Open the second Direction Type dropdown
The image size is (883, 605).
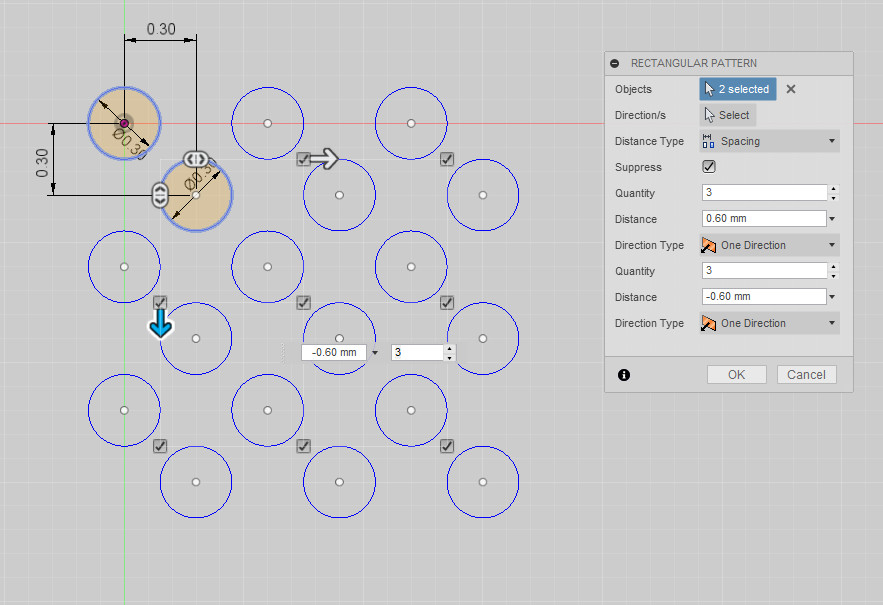(769, 323)
